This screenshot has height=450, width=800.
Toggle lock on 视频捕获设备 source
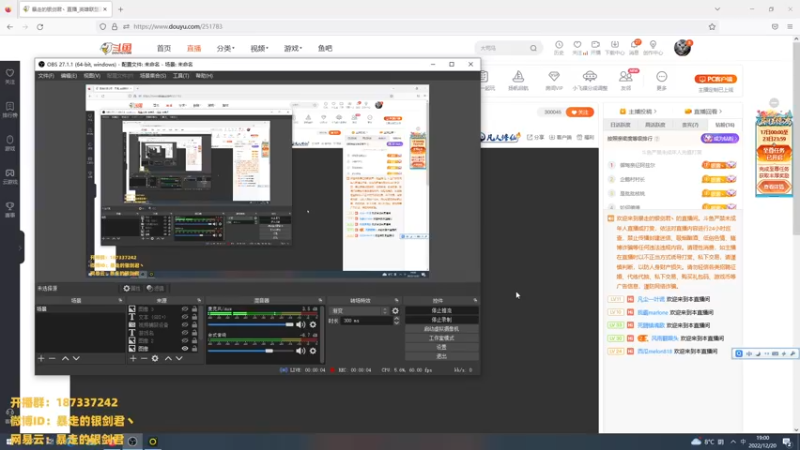coord(194,324)
